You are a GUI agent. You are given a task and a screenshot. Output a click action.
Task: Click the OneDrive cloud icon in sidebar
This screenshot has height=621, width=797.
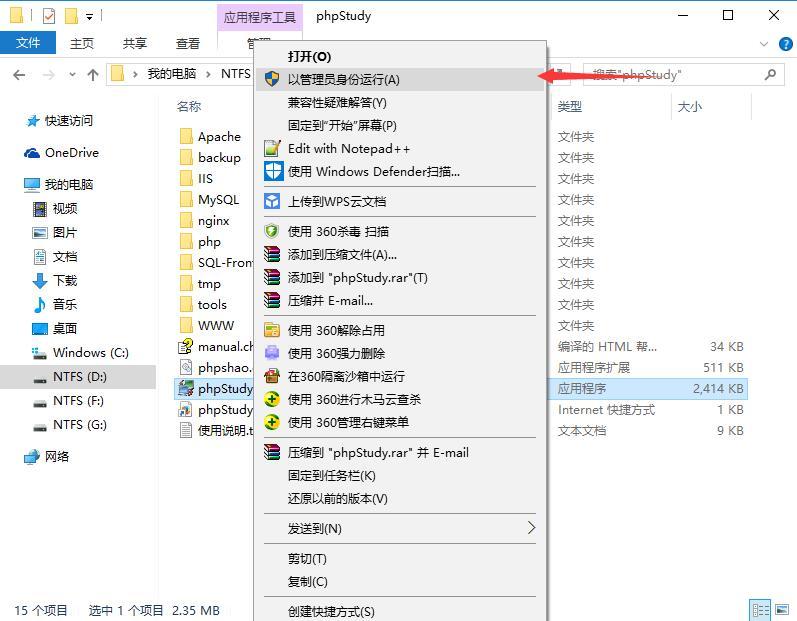[x=32, y=153]
